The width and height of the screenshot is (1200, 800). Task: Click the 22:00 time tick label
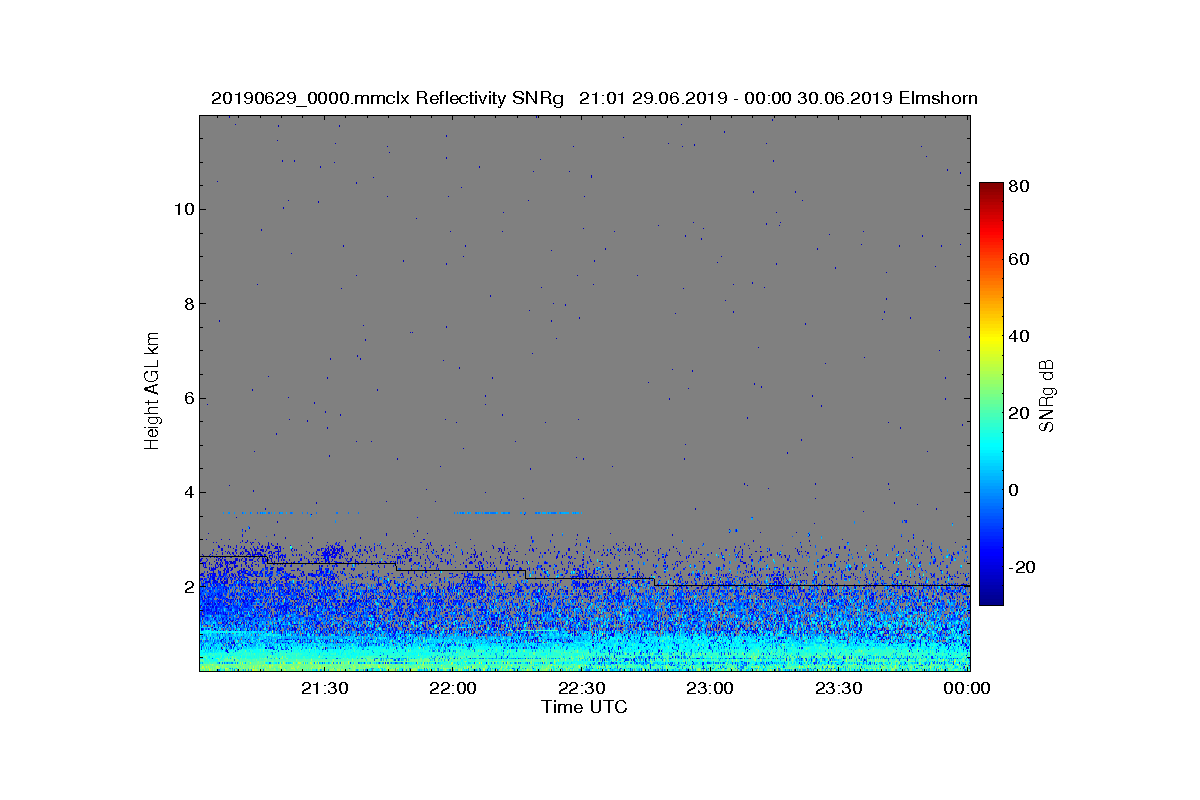(452, 688)
